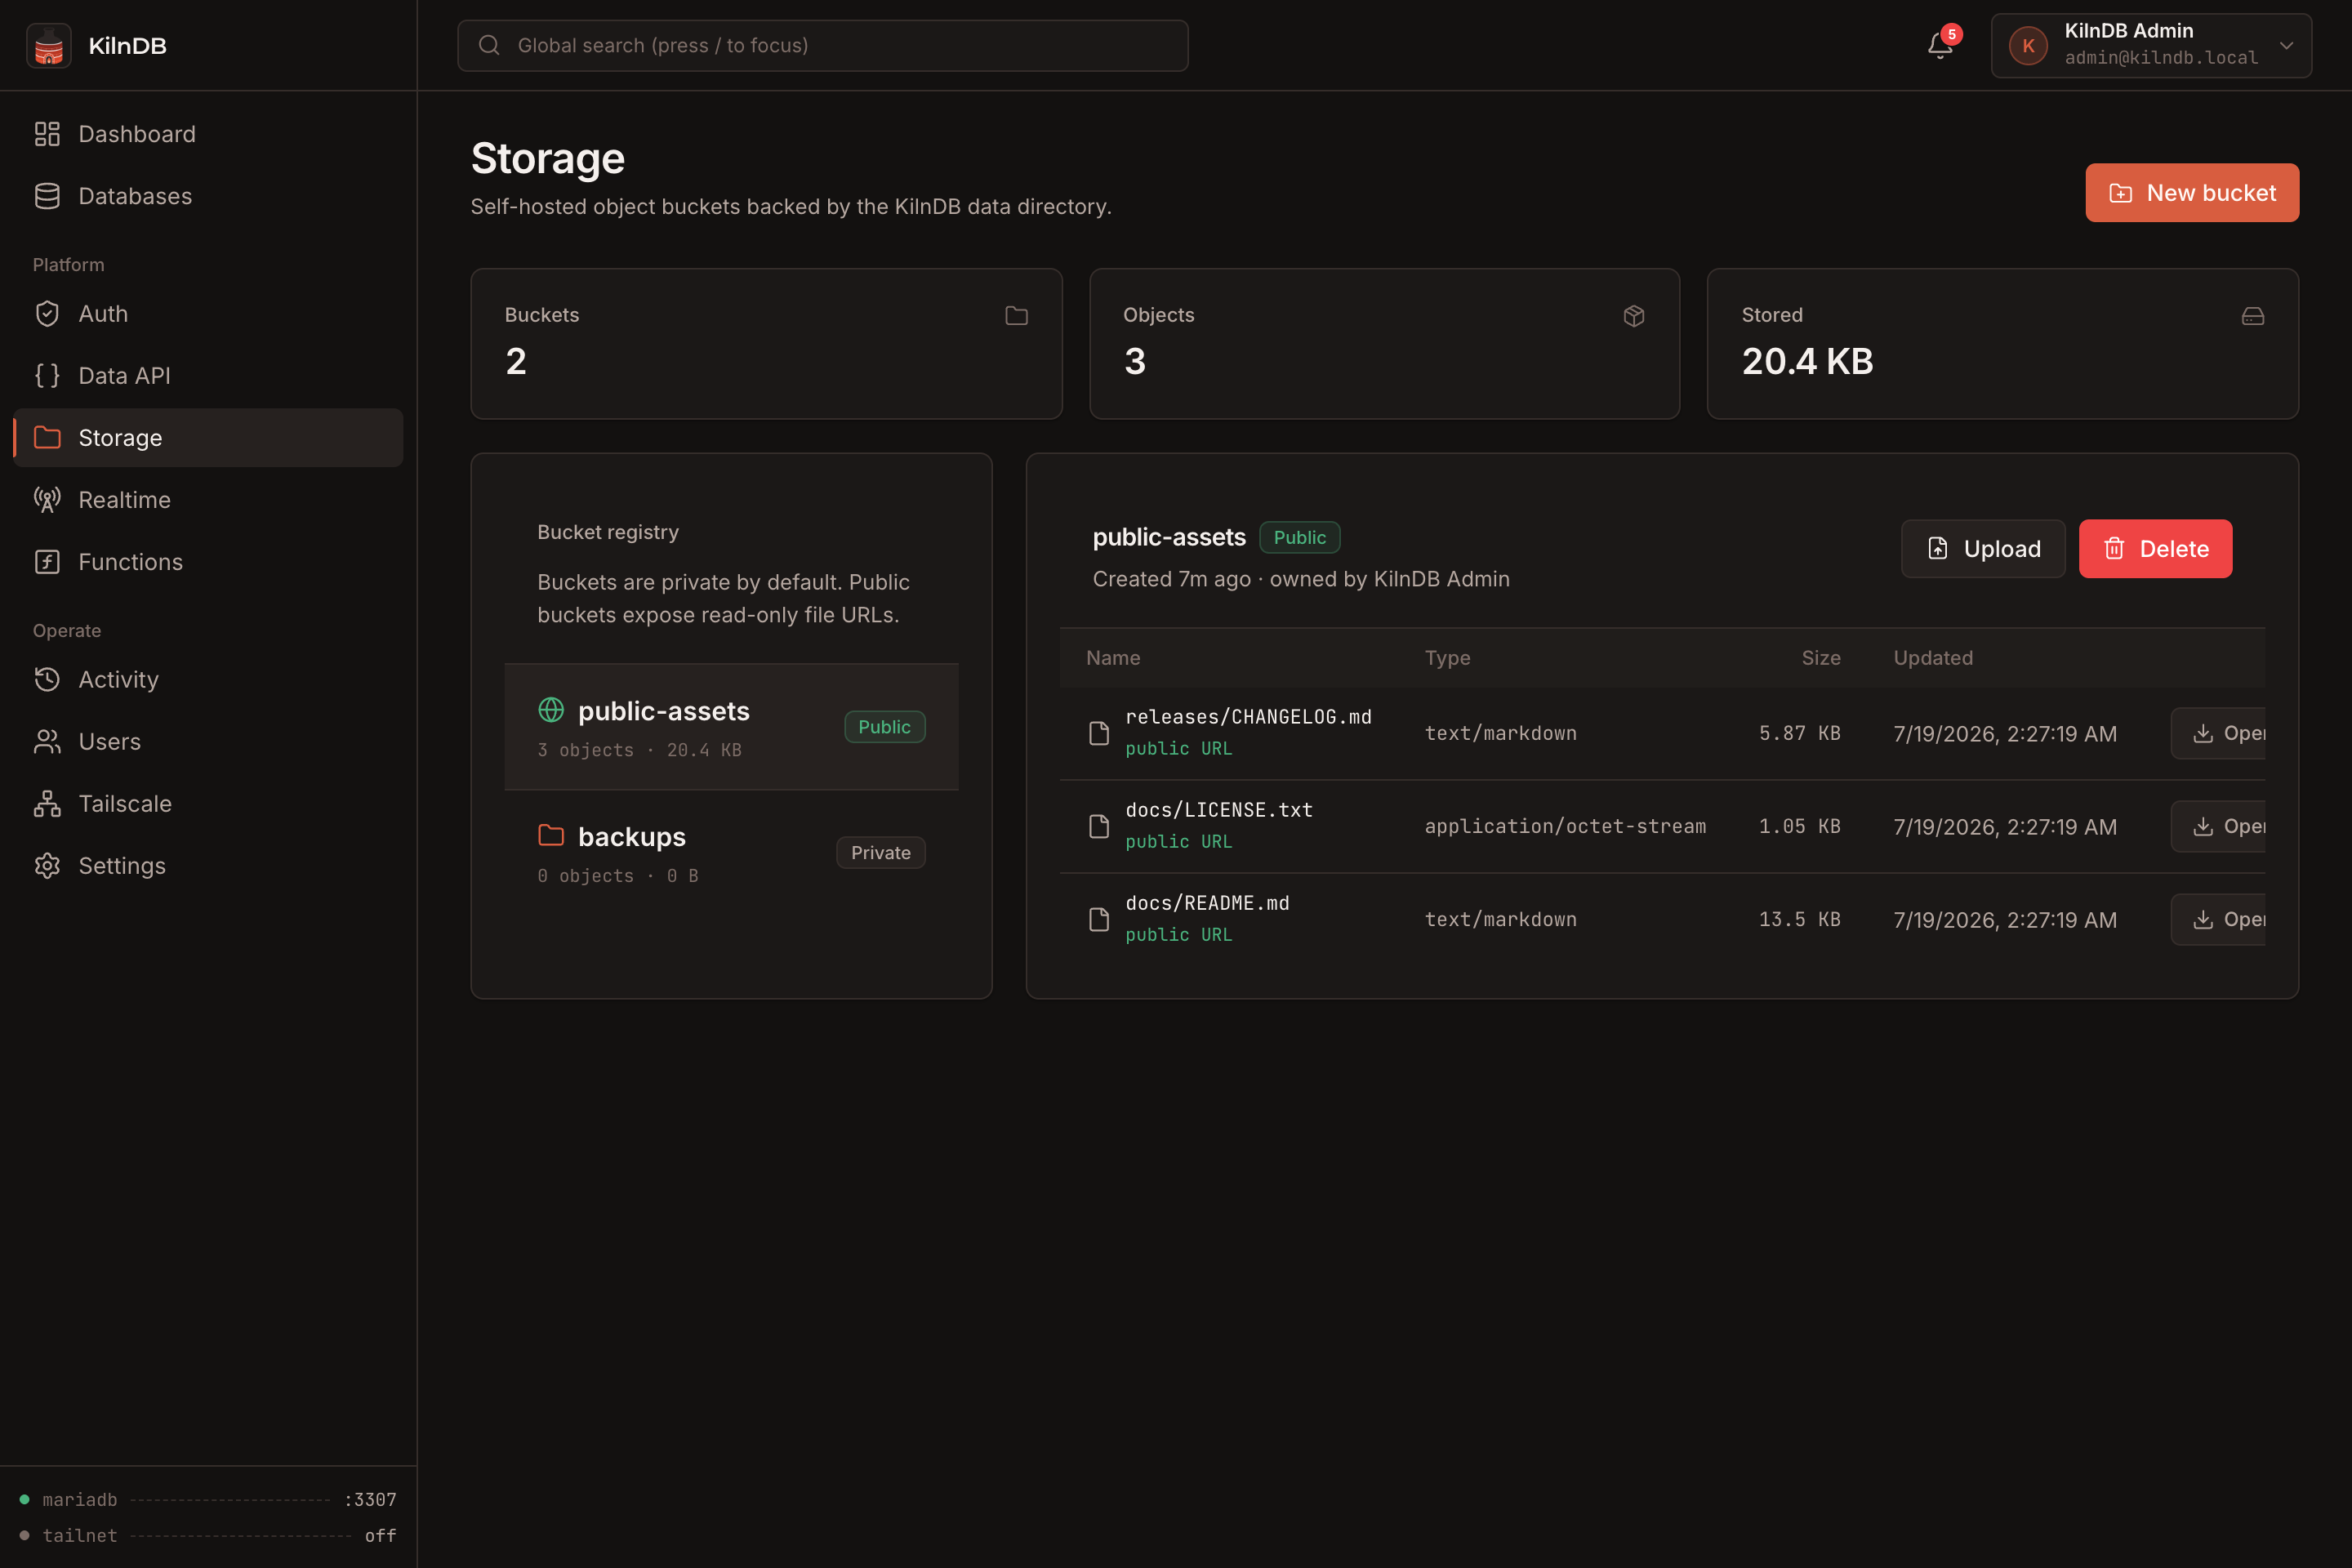This screenshot has height=1568, width=2352.
Task: Click the releases/CHANGELOG.md file name
Action: pyautogui.click(x=1248, y=717)
